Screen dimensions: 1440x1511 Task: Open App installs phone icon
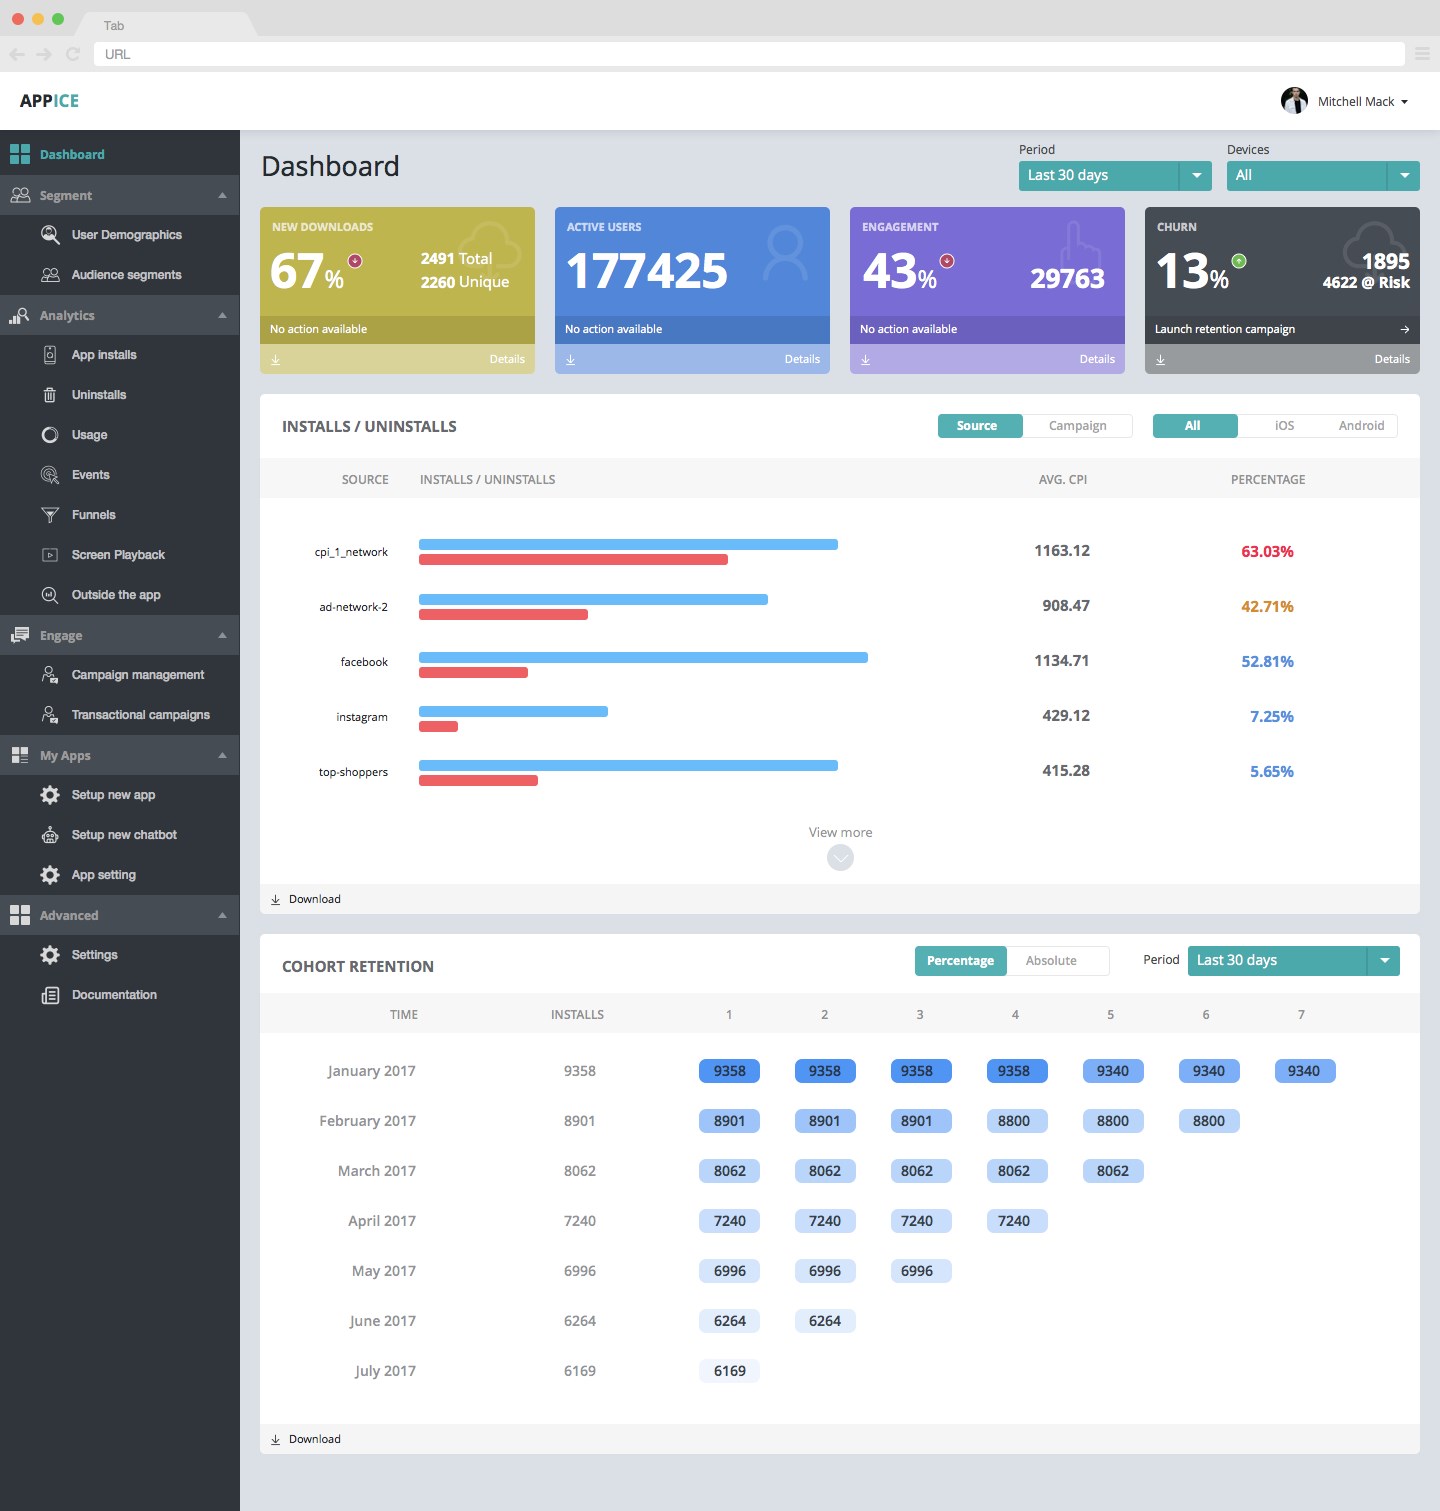point(50,355)
